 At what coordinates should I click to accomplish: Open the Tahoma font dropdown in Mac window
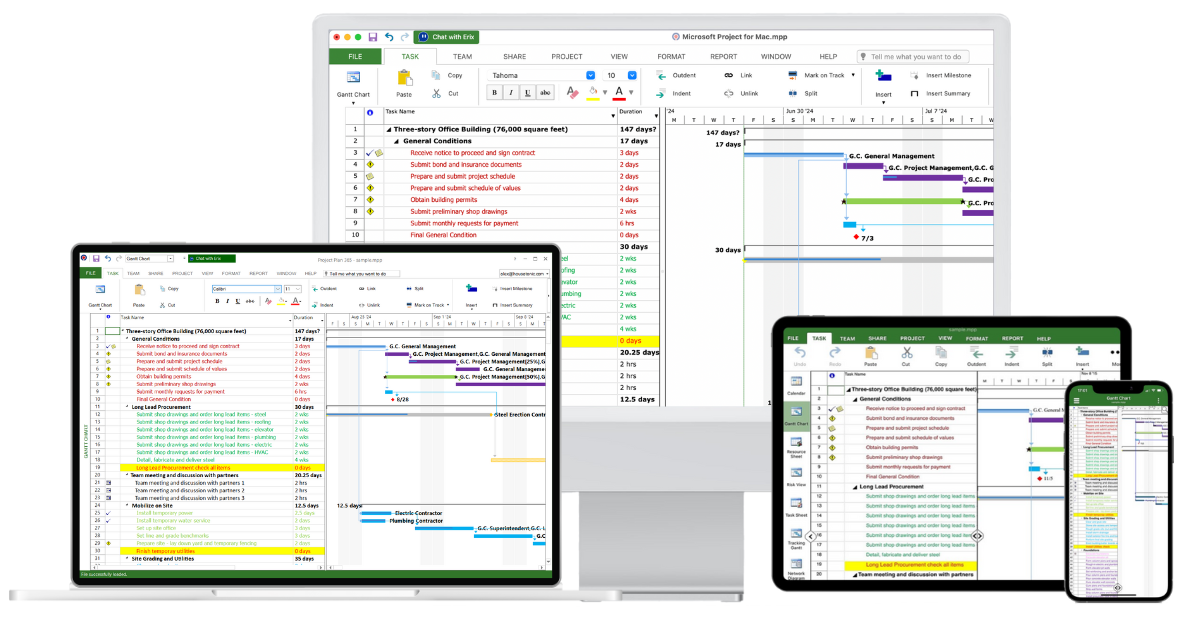(591, 75)
